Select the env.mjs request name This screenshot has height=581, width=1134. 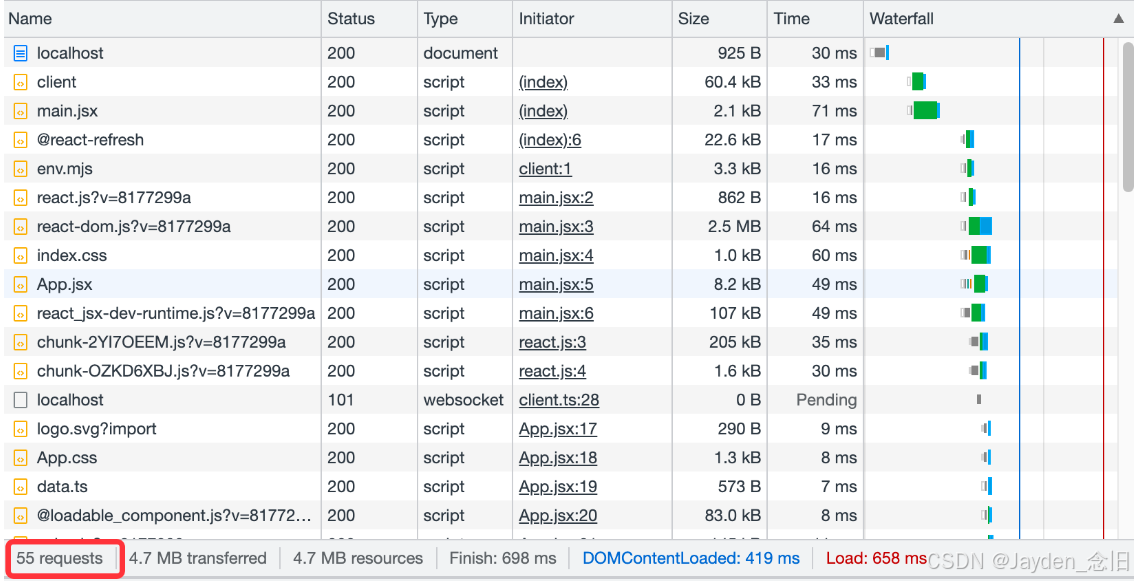coord(65,169)
